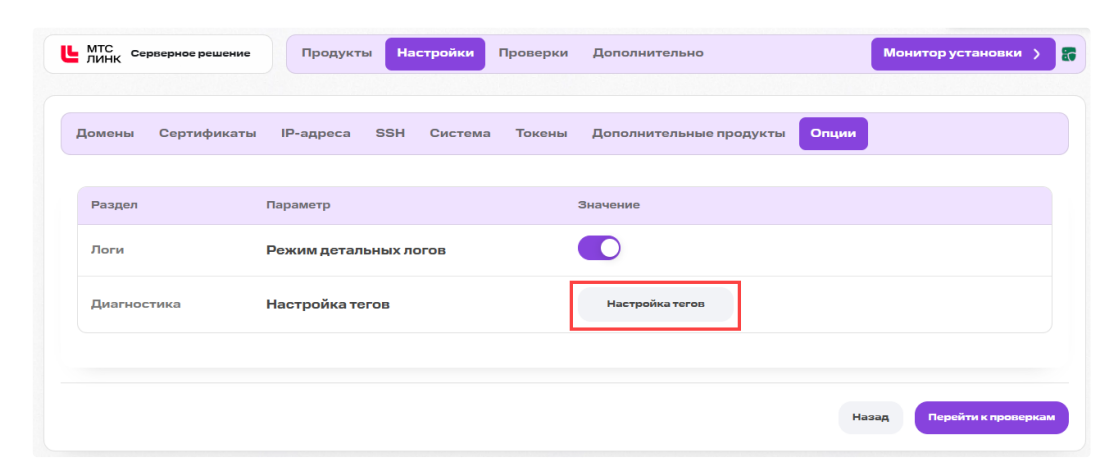Click the Перейти к проверкам button
This screenshot has width=1110, height=469.
(992, 417)
